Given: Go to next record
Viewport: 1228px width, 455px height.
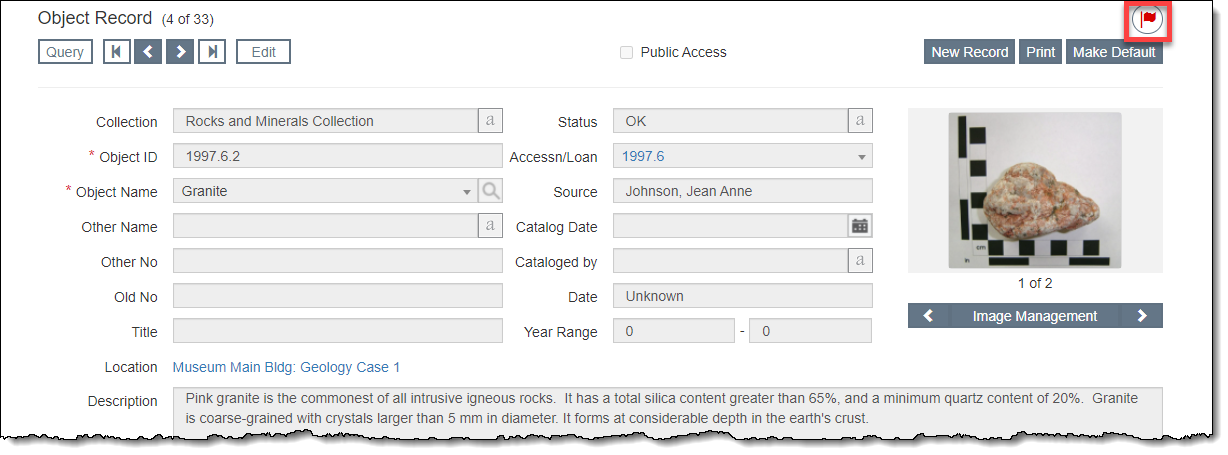Looking at the screenshot, I should 180,52.
